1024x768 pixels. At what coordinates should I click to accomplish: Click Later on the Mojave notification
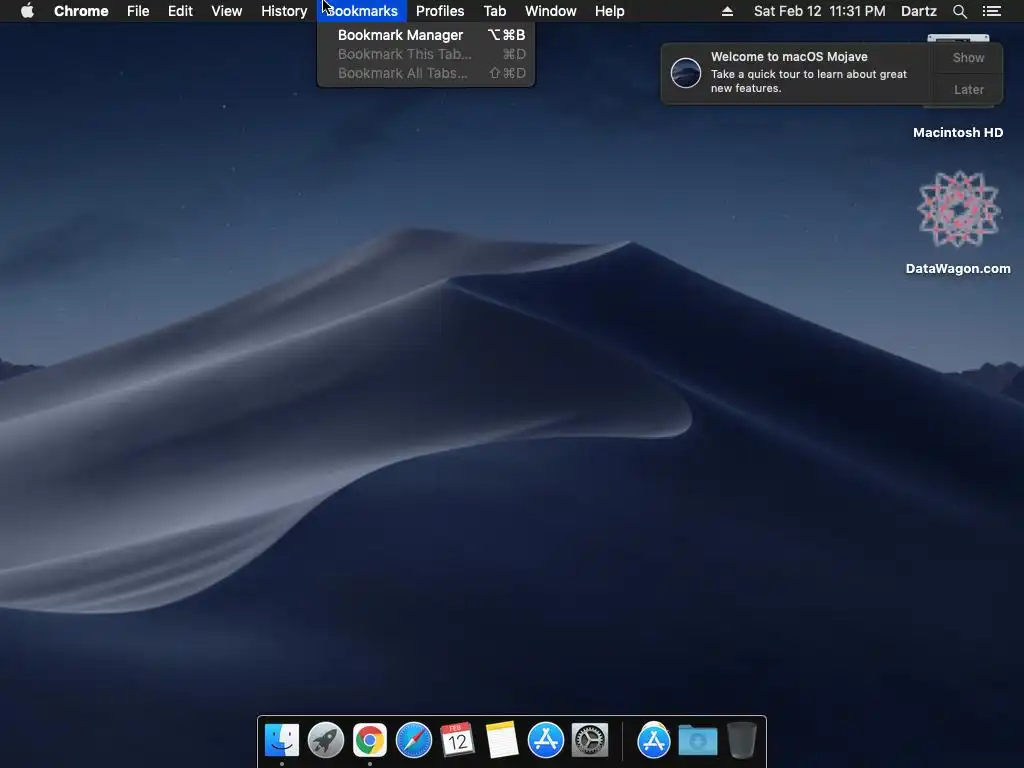(968, 89)
